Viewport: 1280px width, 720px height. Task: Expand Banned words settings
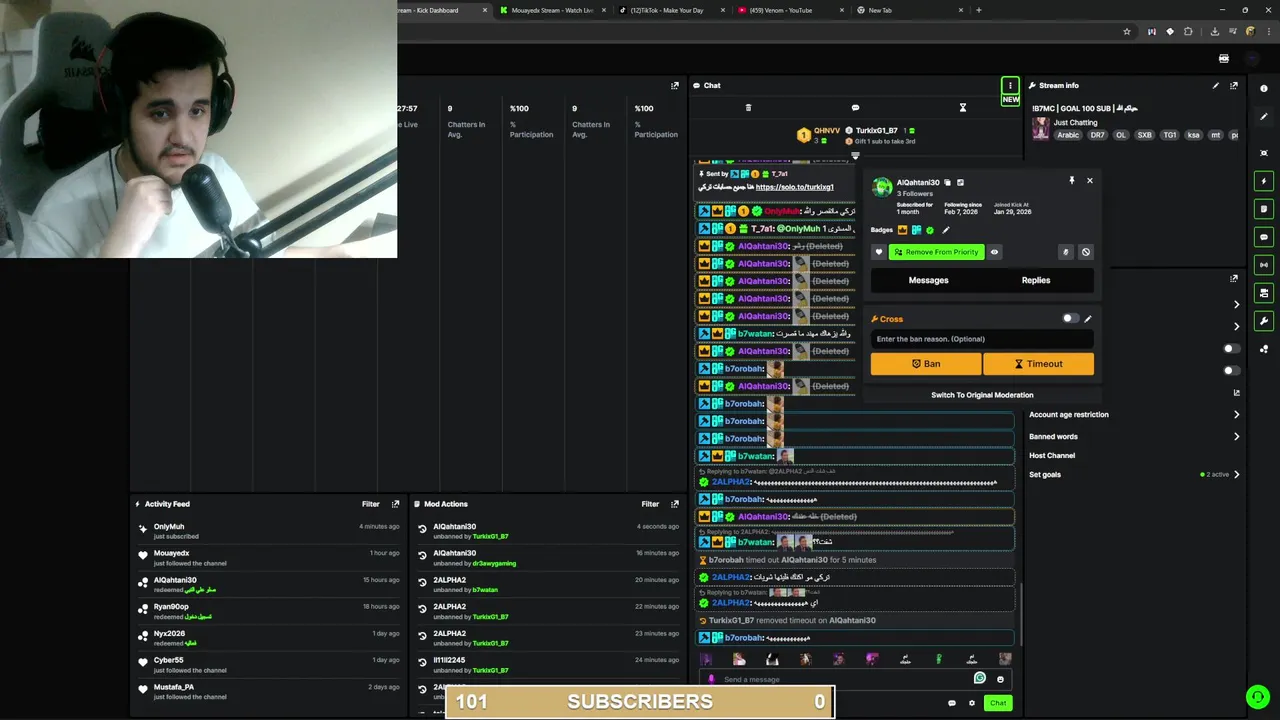1134,436
